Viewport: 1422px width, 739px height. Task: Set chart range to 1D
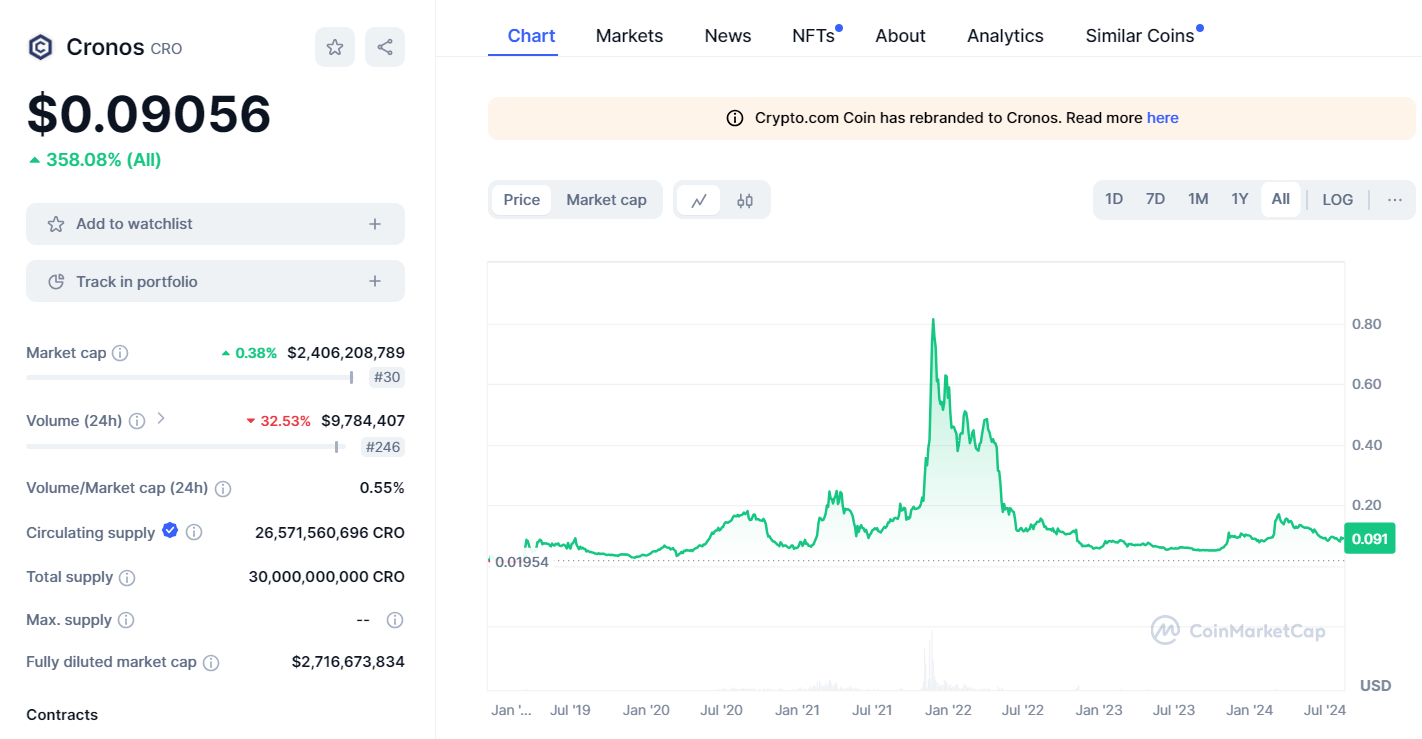(x=1114, y=199)
